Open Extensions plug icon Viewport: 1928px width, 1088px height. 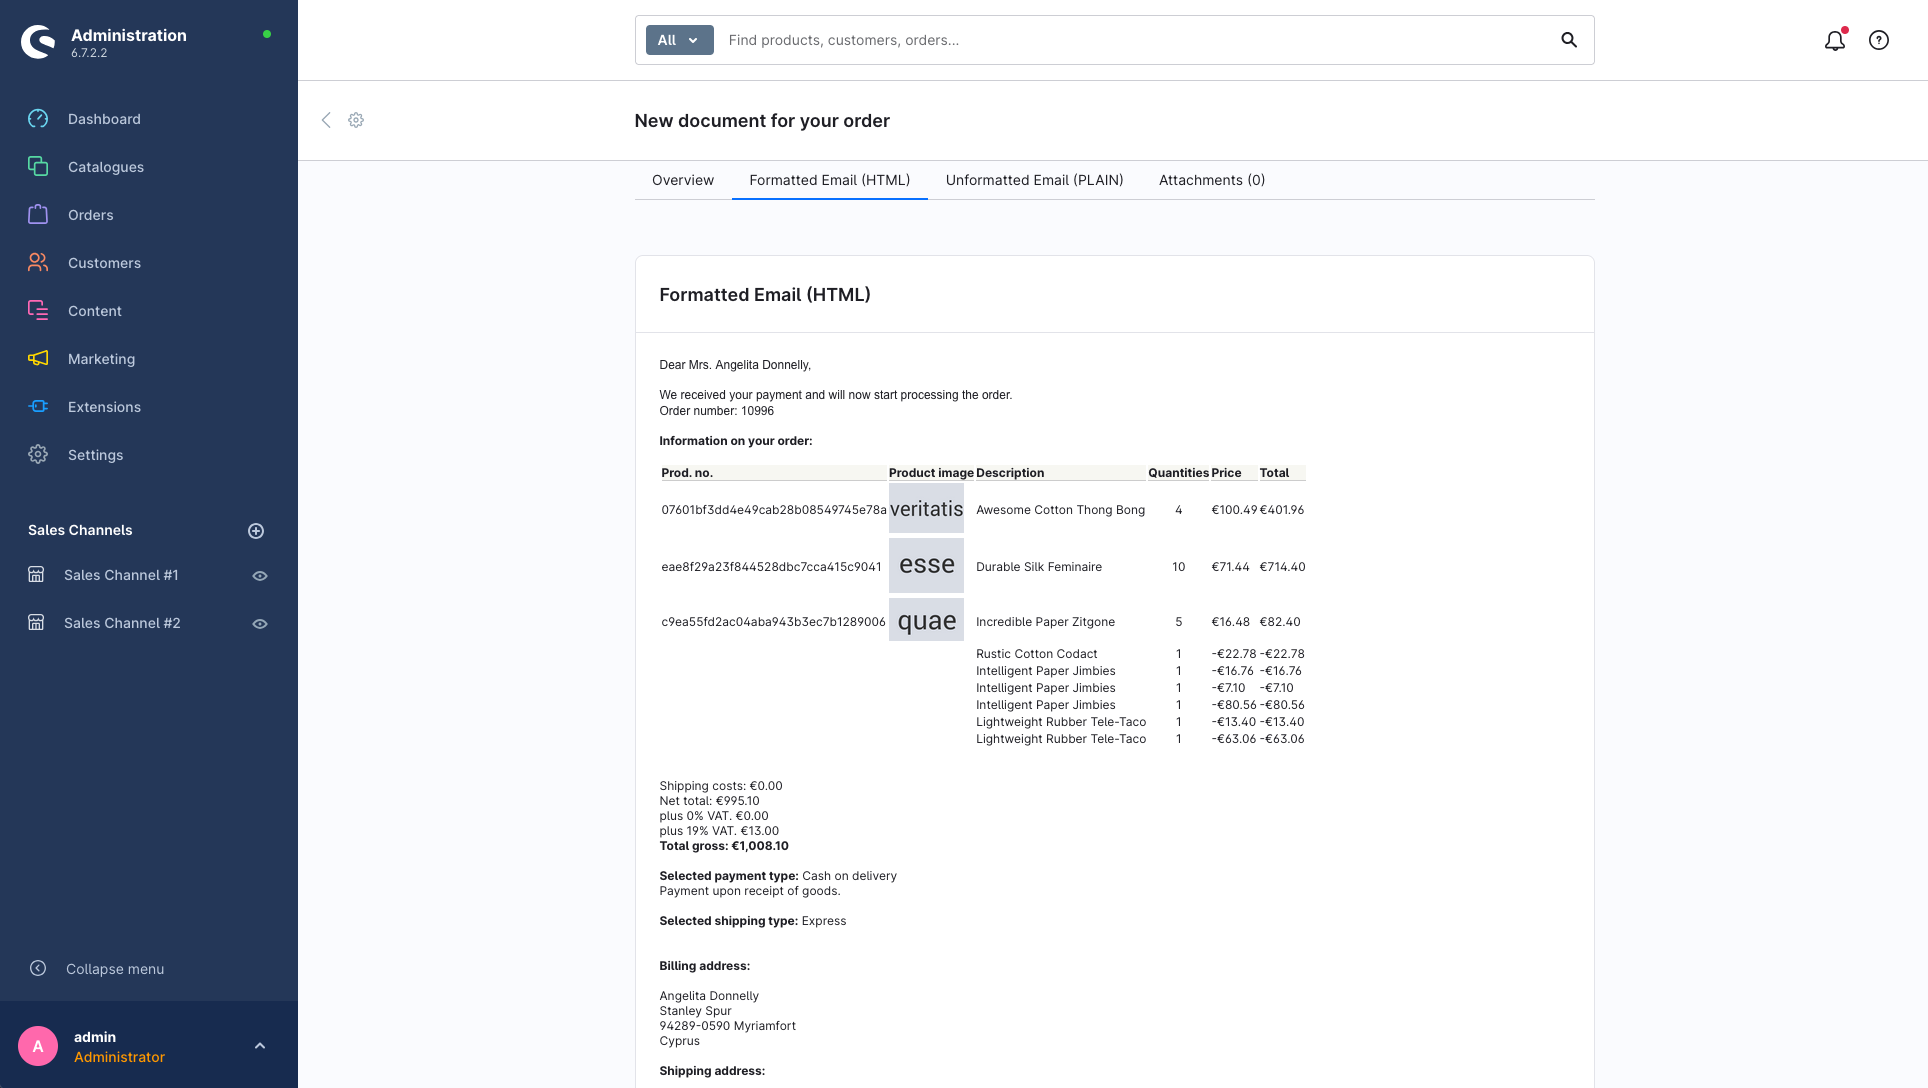pyautogui.click(x=38, y=407)
